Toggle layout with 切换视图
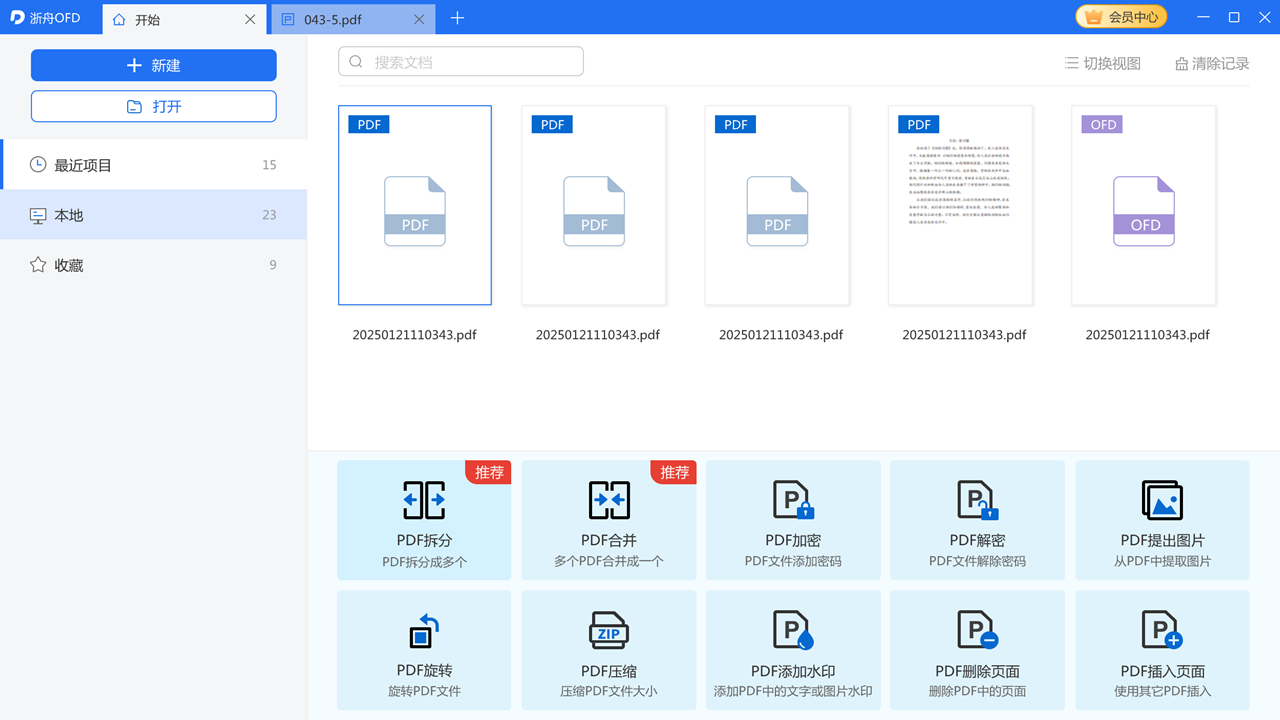Image resolution: width=1280 pixels, height=720 pixels. (x=1103, y=63)
